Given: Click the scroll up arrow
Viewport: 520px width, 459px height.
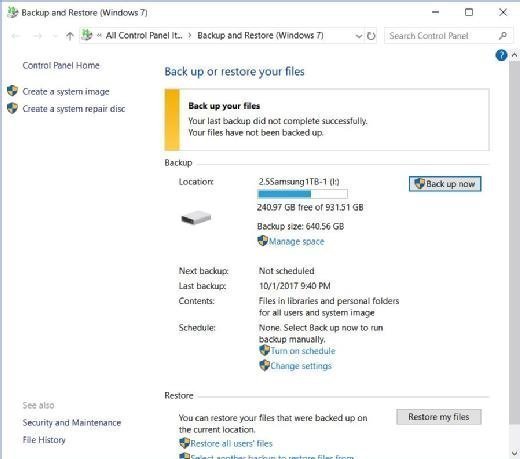Looking at the screenshot, I should [514, 55].
